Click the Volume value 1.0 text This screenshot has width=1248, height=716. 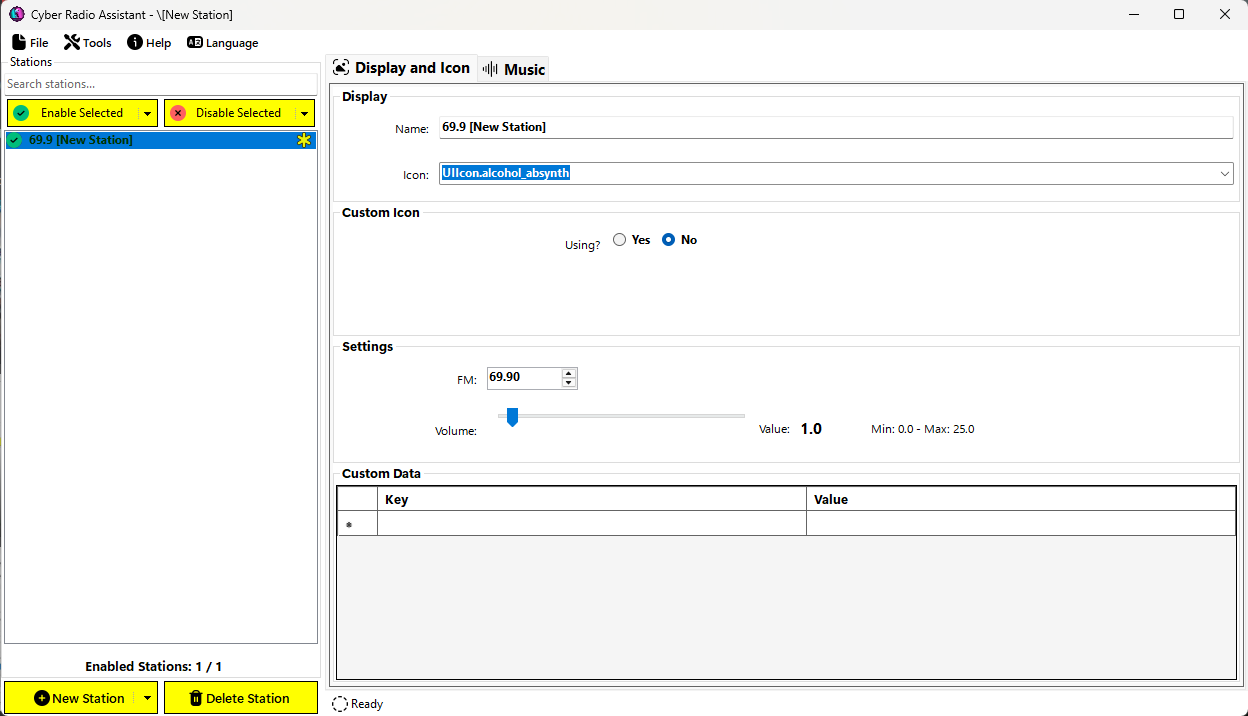[811, 429]
